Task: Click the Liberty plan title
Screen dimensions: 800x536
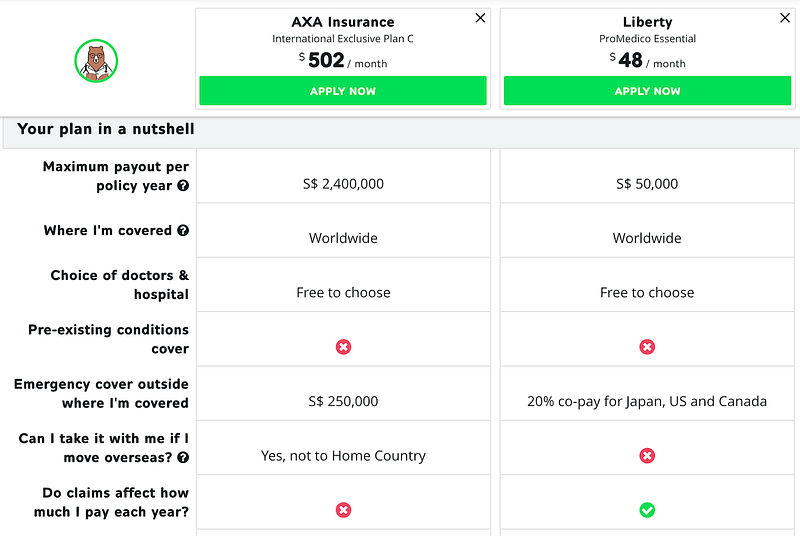Action: [647, 22]
